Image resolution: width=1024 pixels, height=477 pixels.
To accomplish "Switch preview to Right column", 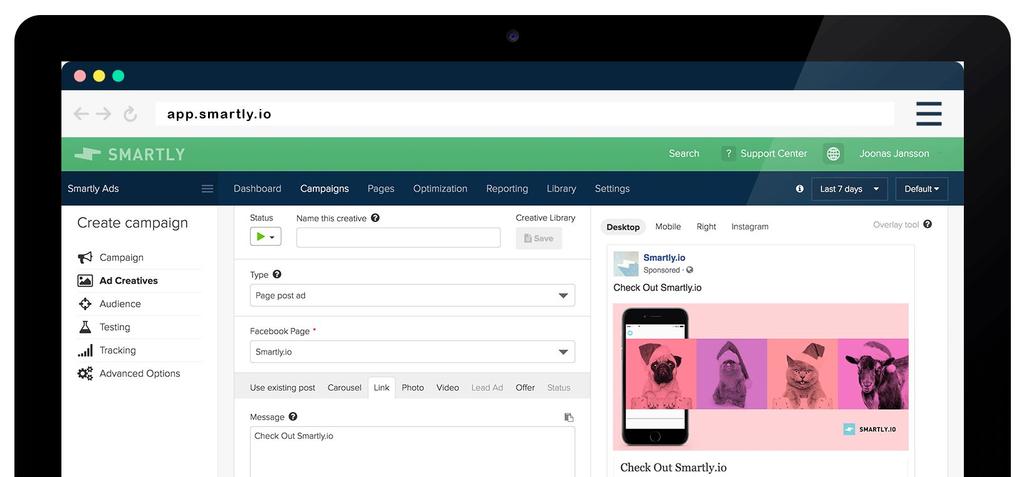I will pyautogui.click(x=706, y=227).
